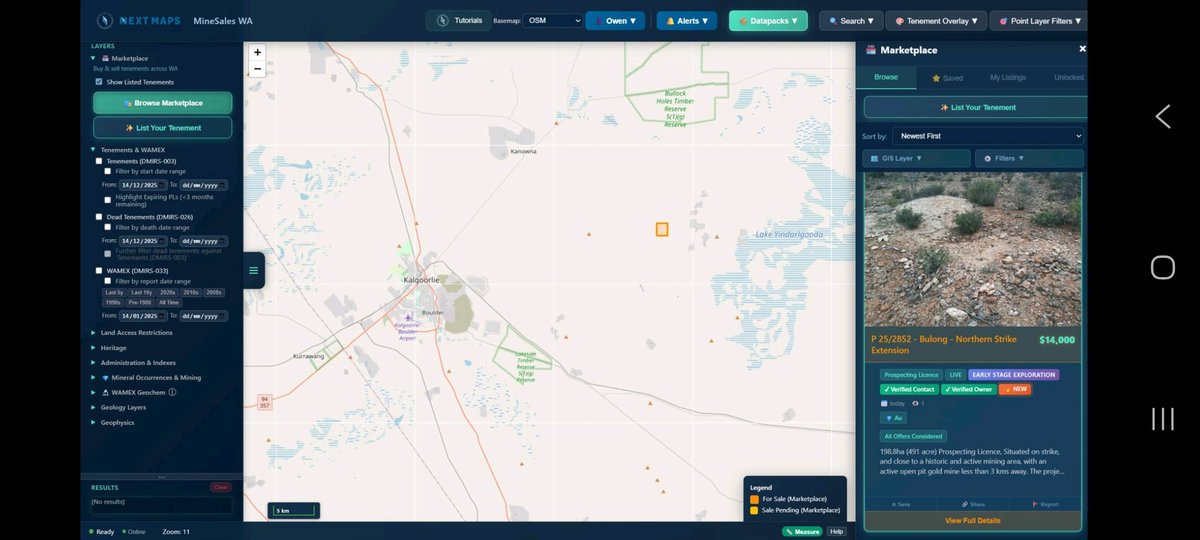The width and height of the screenshot is (1200, 540).
Task: Tap the Android back navigation arrow
Action: [1162, 117]
